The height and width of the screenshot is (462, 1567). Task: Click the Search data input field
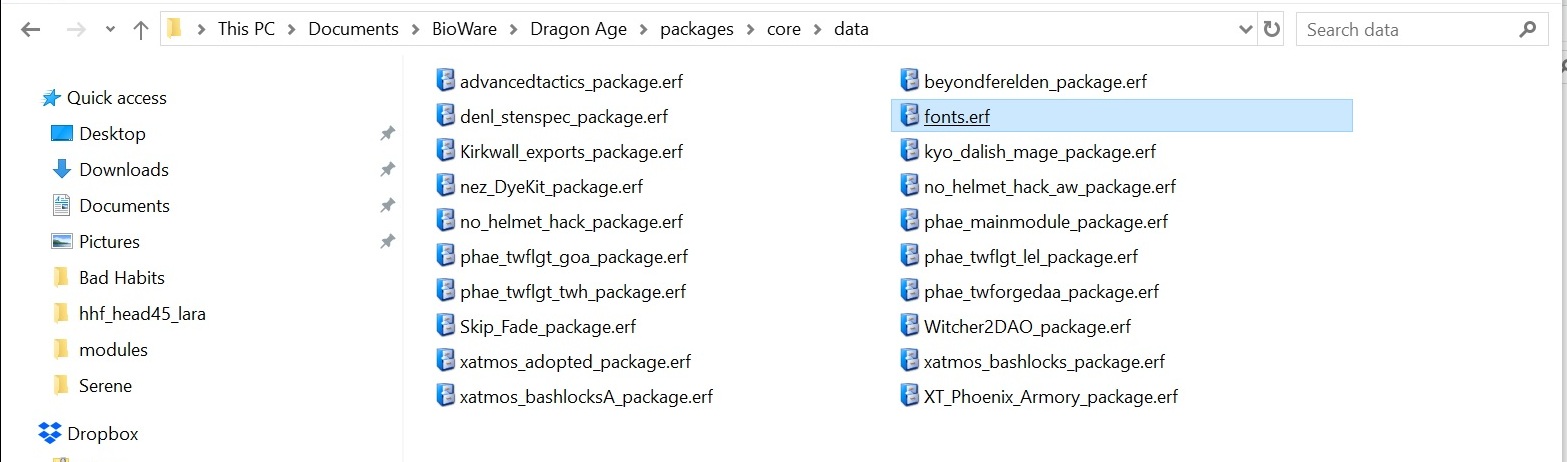(1404, 29)
